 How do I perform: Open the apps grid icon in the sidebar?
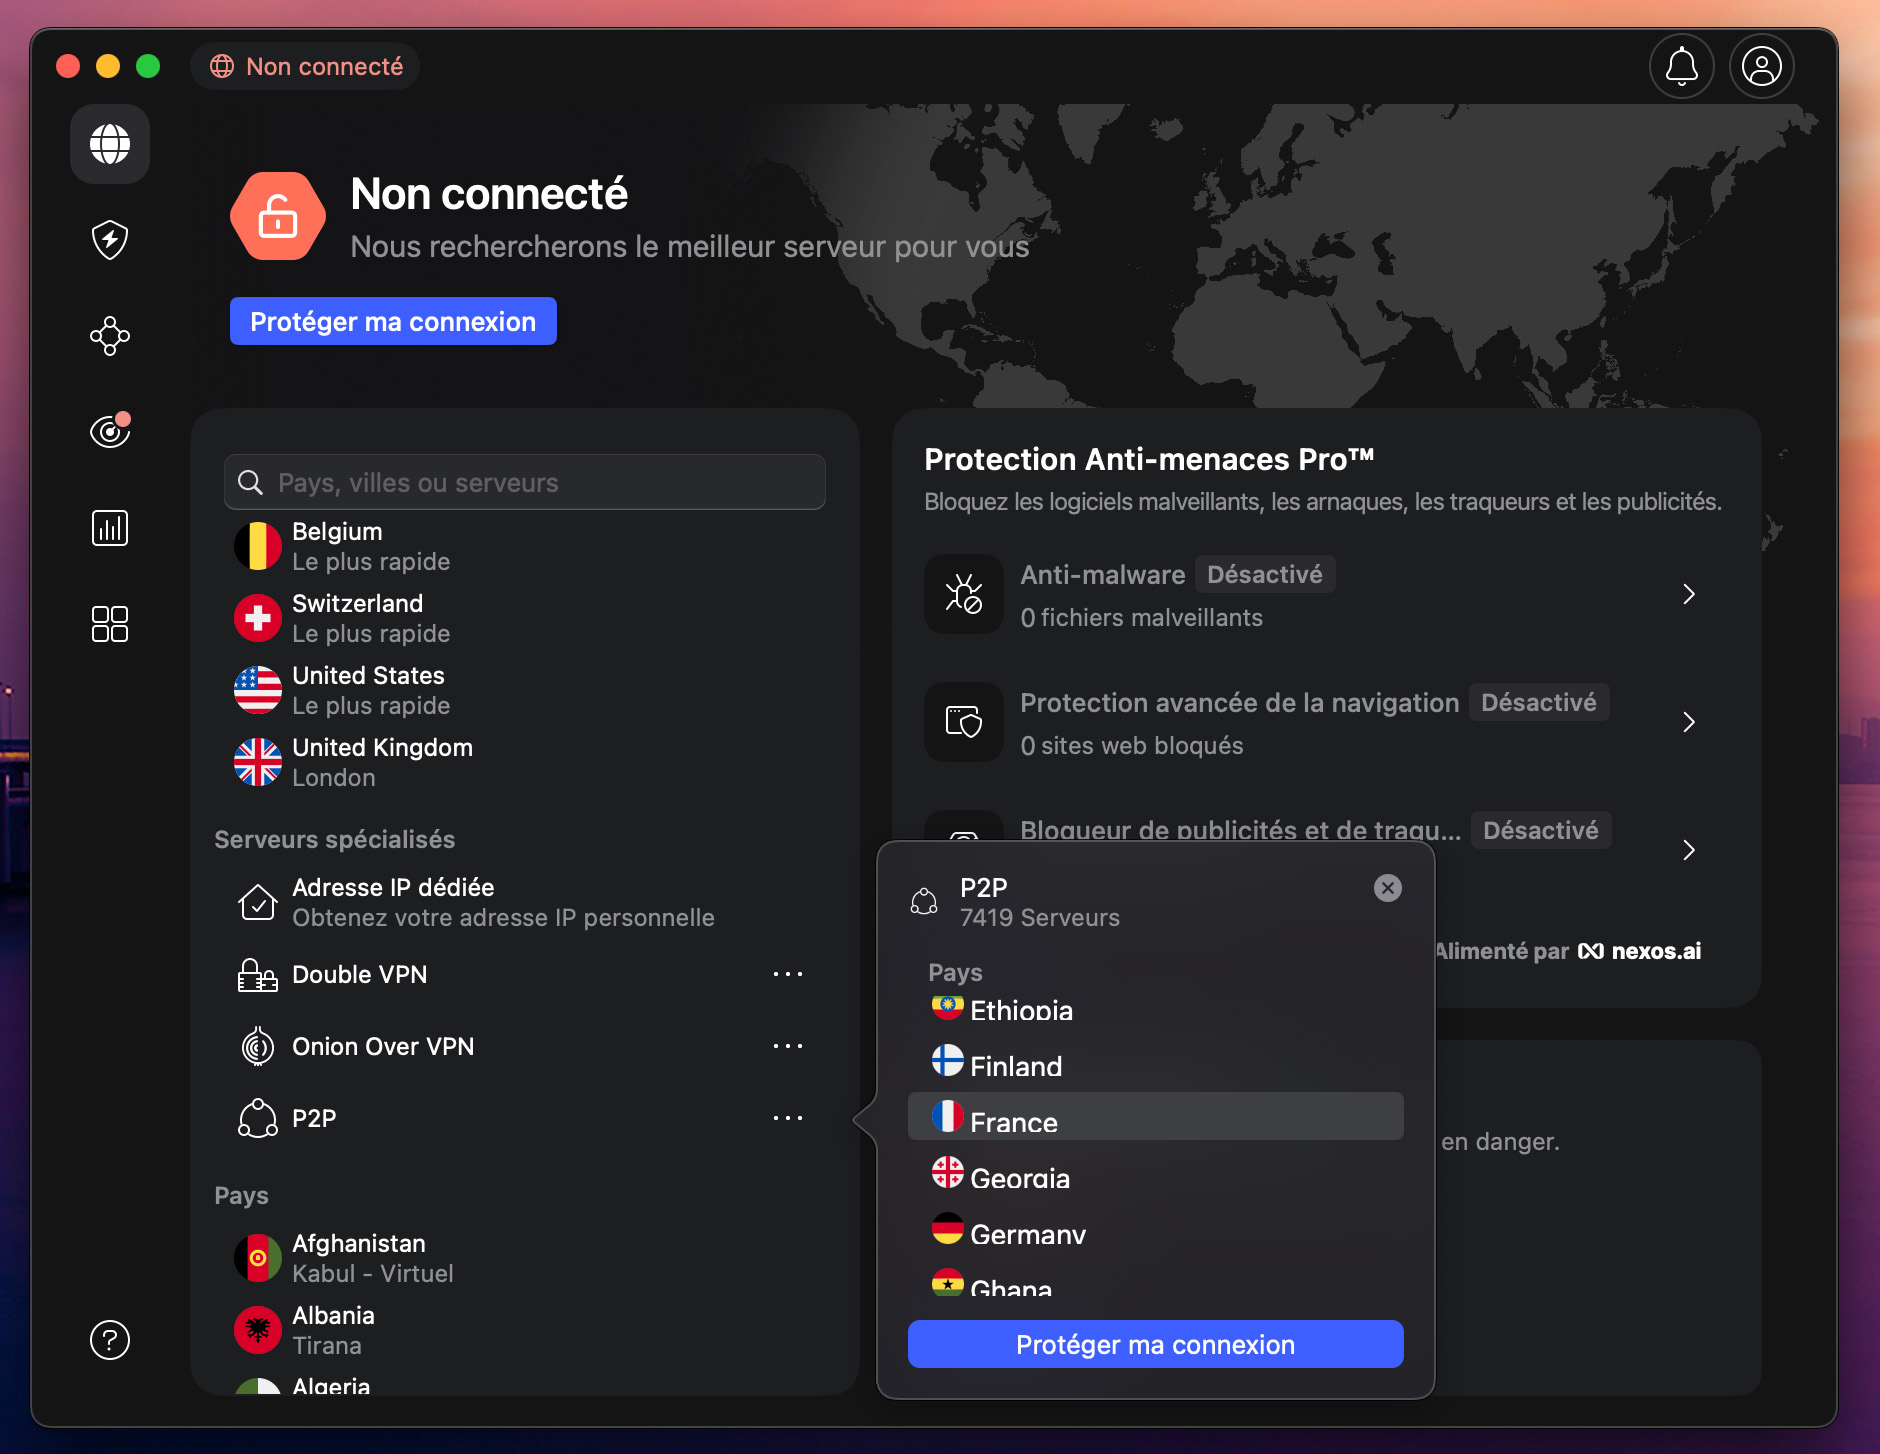click(110, 623)
